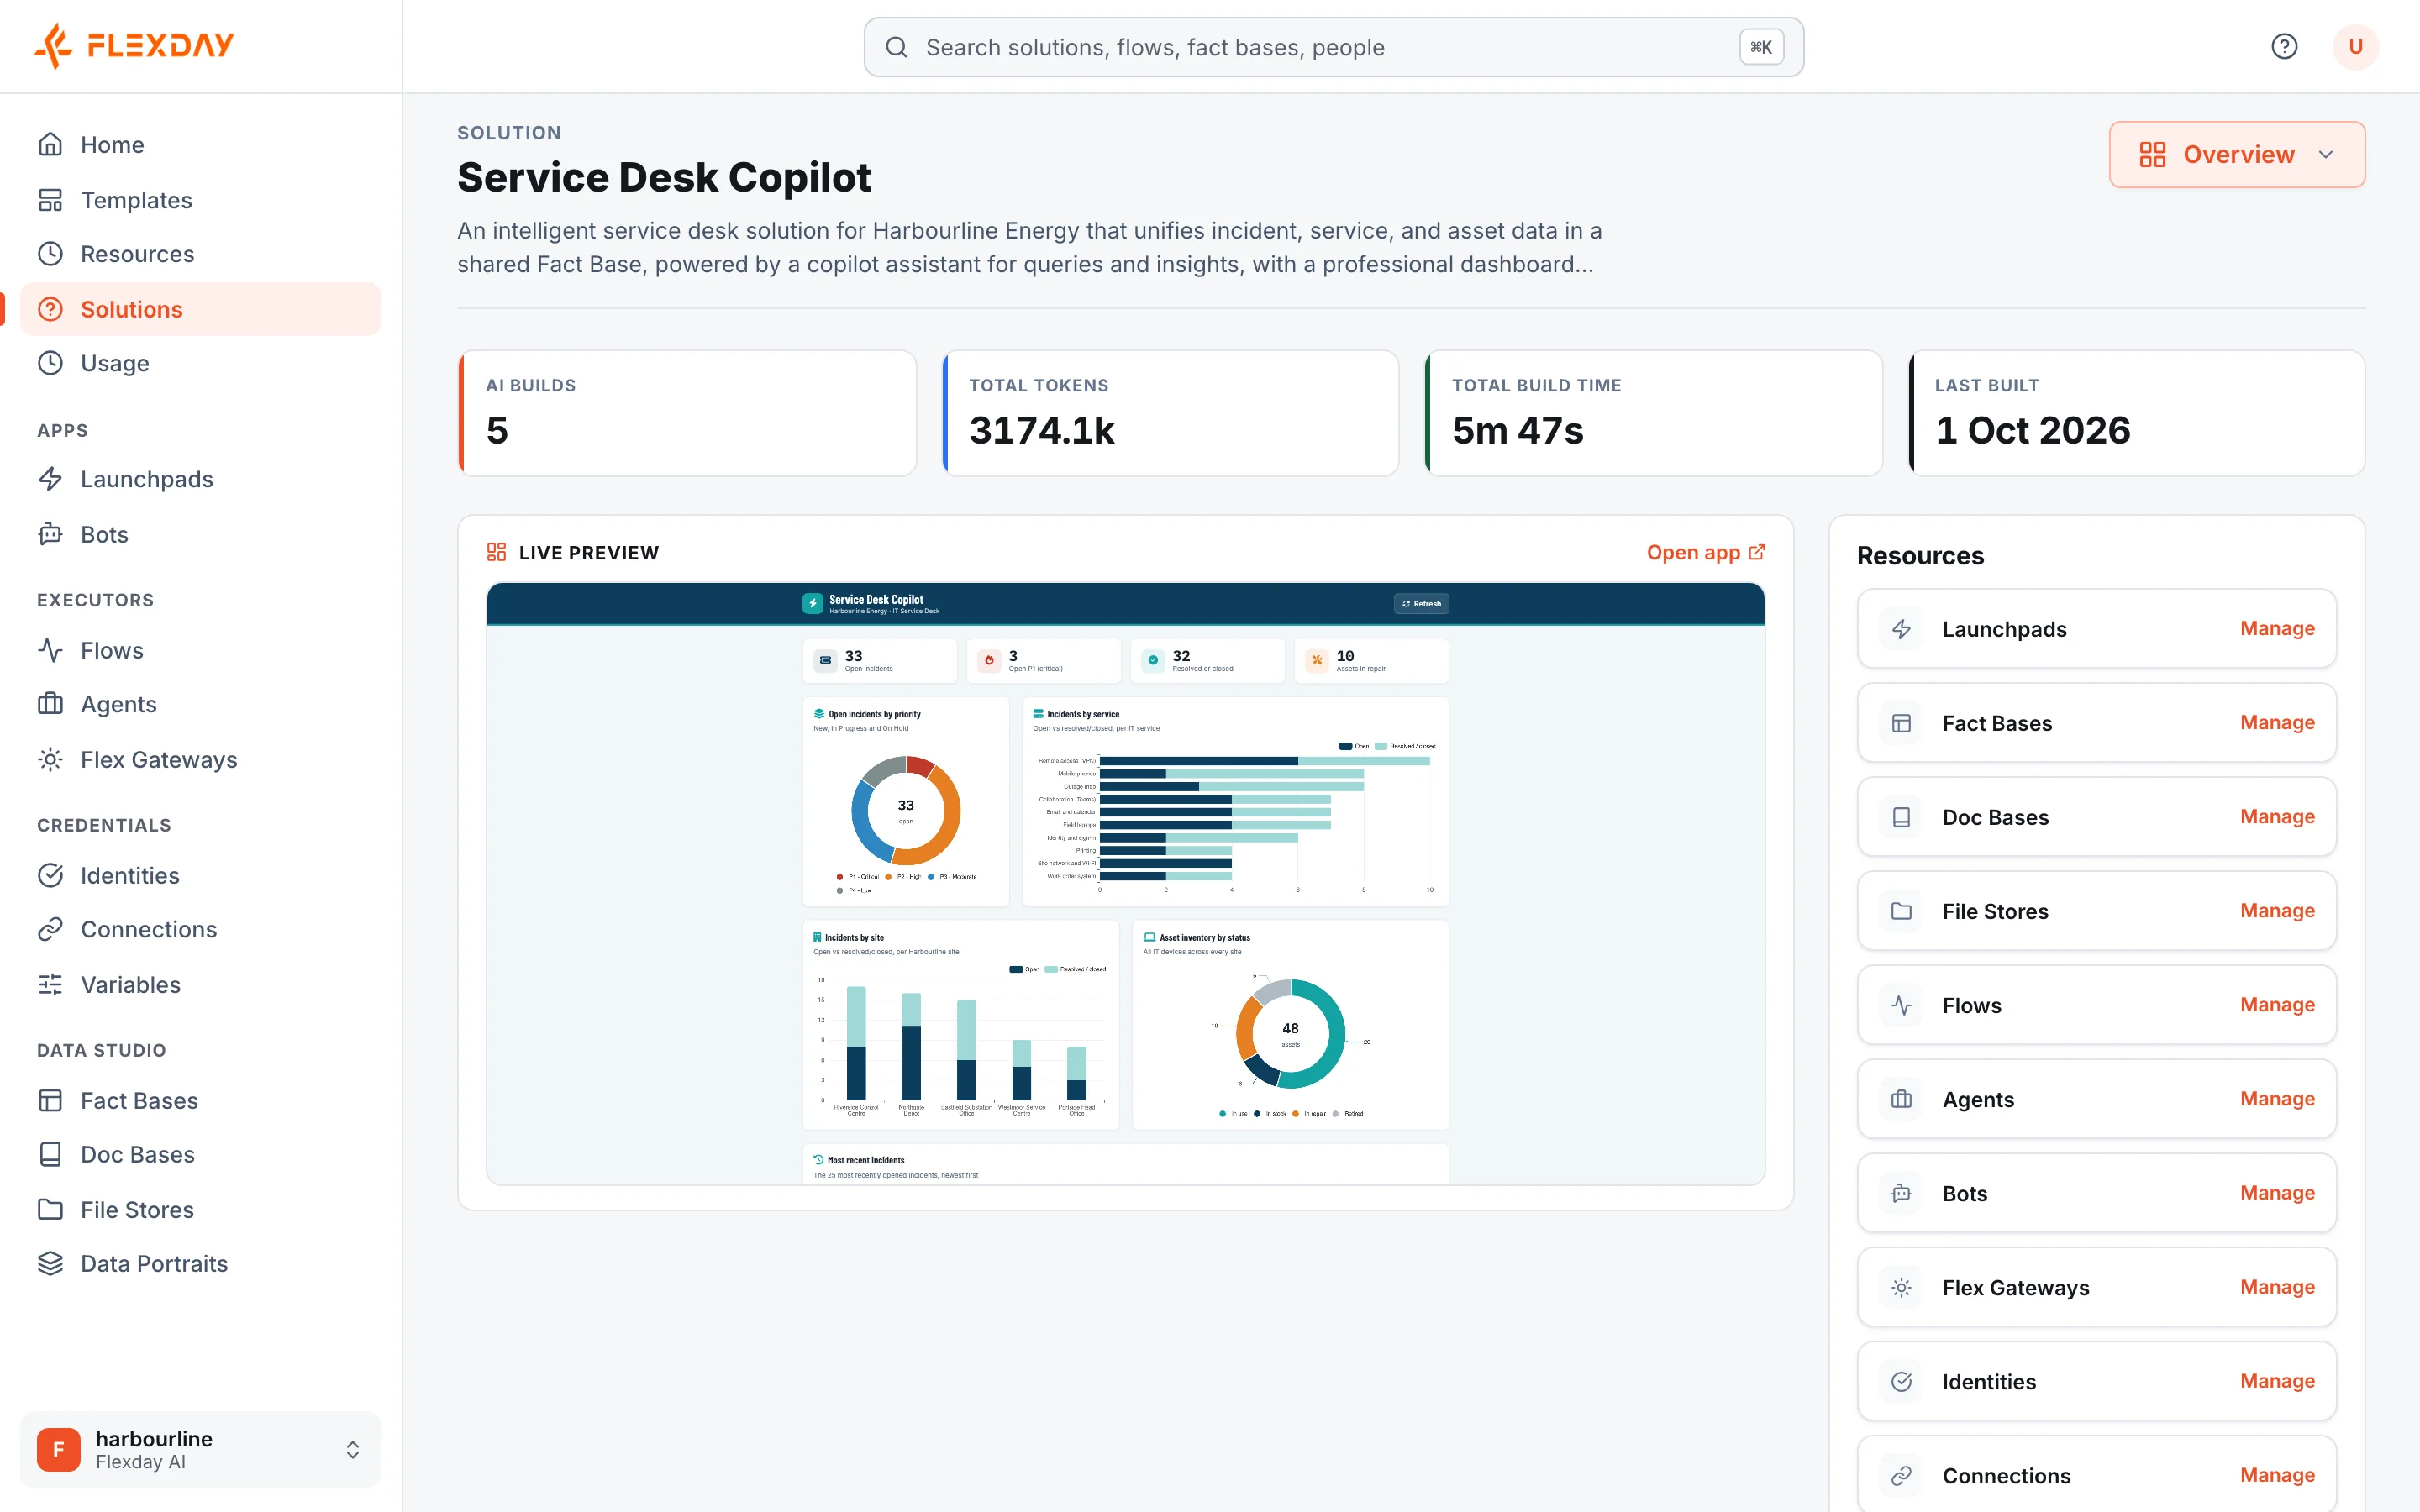The image size is (2420, 1512).
Task: Click Manage for Bots resource
Action: point(2277,1192)
